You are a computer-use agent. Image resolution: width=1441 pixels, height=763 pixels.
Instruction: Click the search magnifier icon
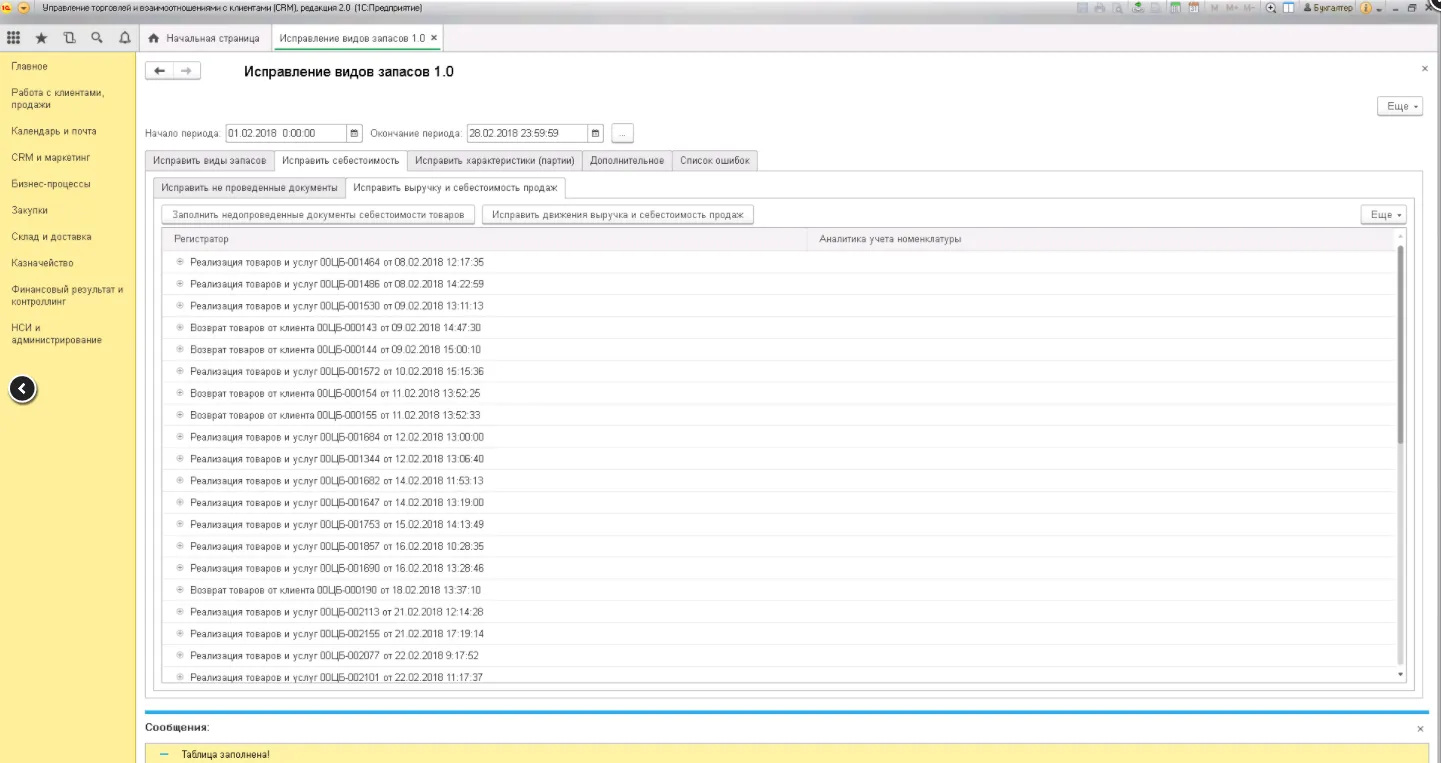97,38
